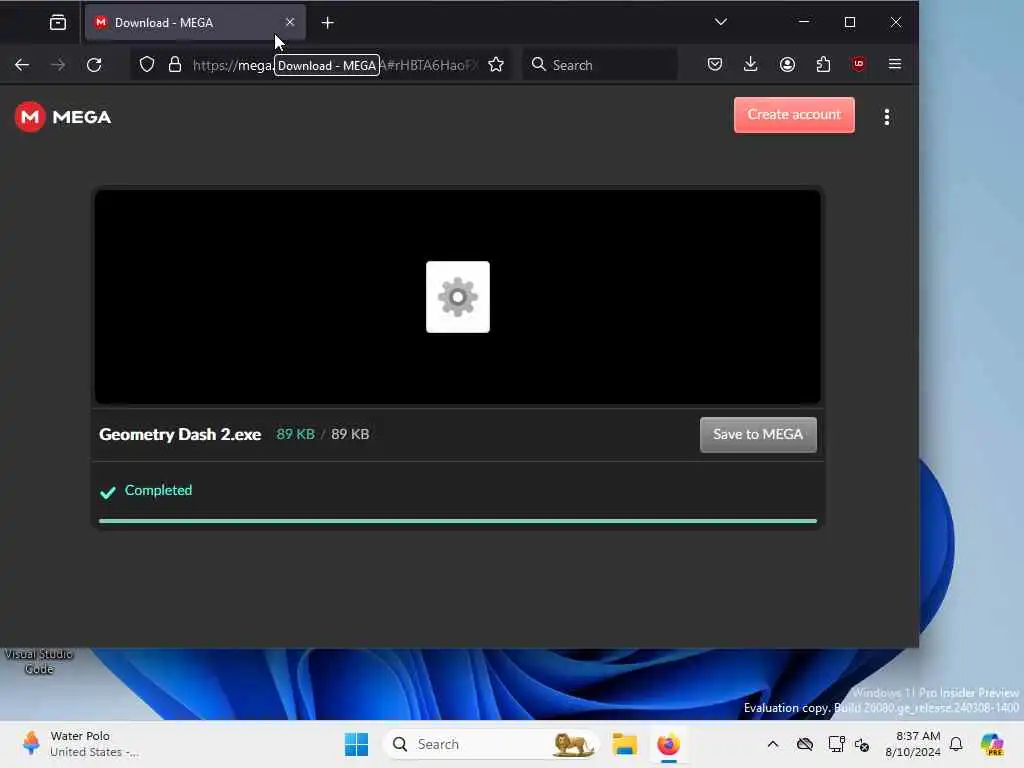This screenshot has width=1024, height=768.
Task: Go back to the previous page
Action: [x=22, y=65]
